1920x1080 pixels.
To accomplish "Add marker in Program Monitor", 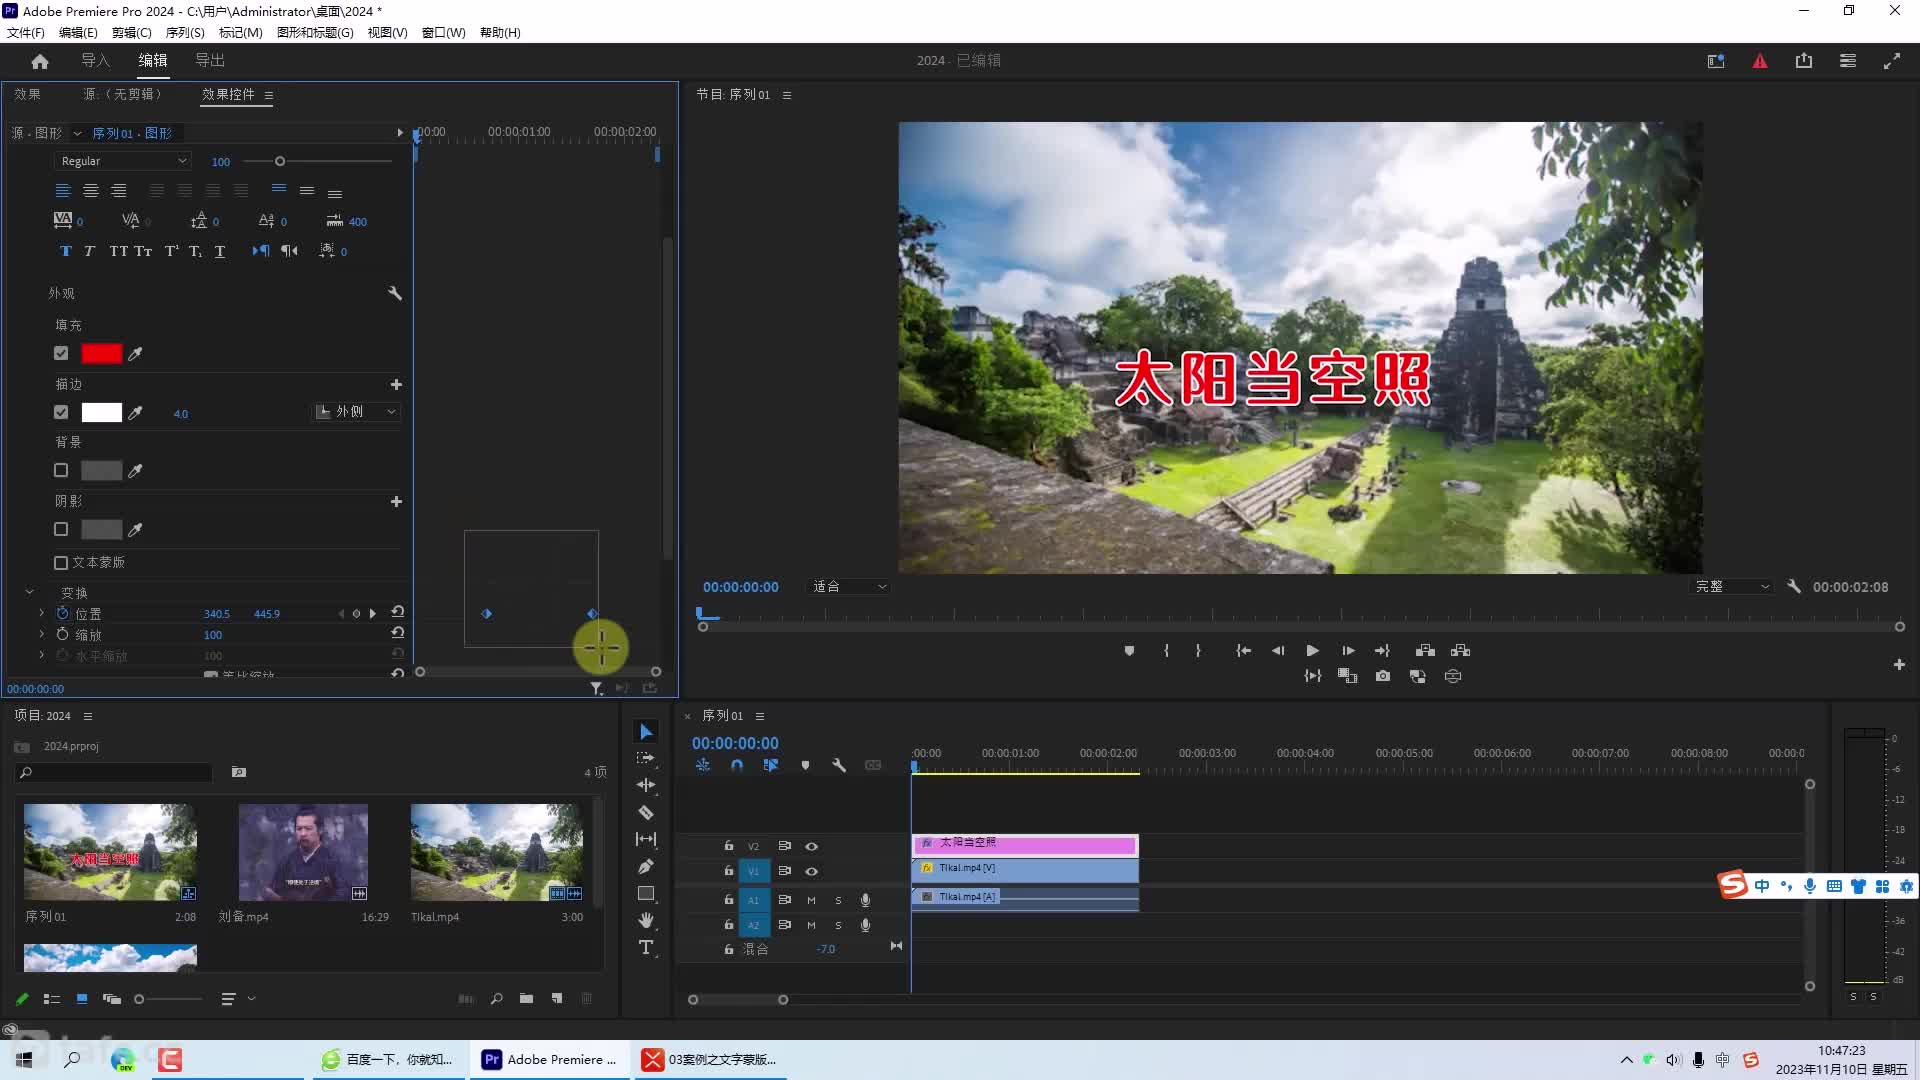I will click(x=1129, y=650).
